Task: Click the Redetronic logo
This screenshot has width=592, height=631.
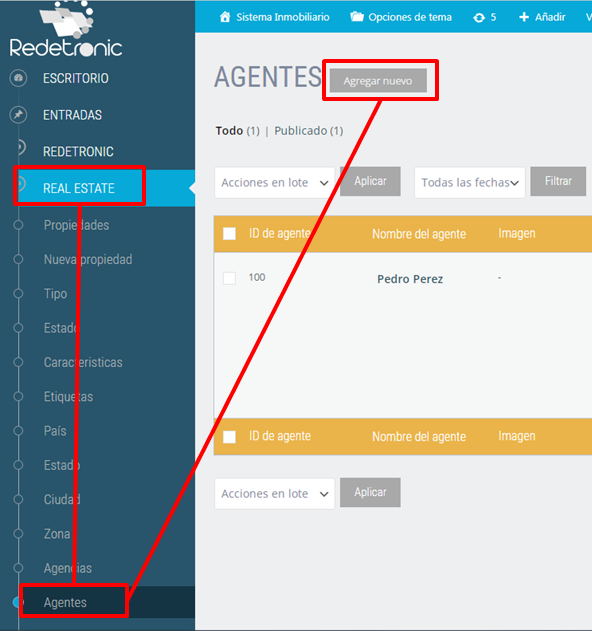Action: (66, 29)
